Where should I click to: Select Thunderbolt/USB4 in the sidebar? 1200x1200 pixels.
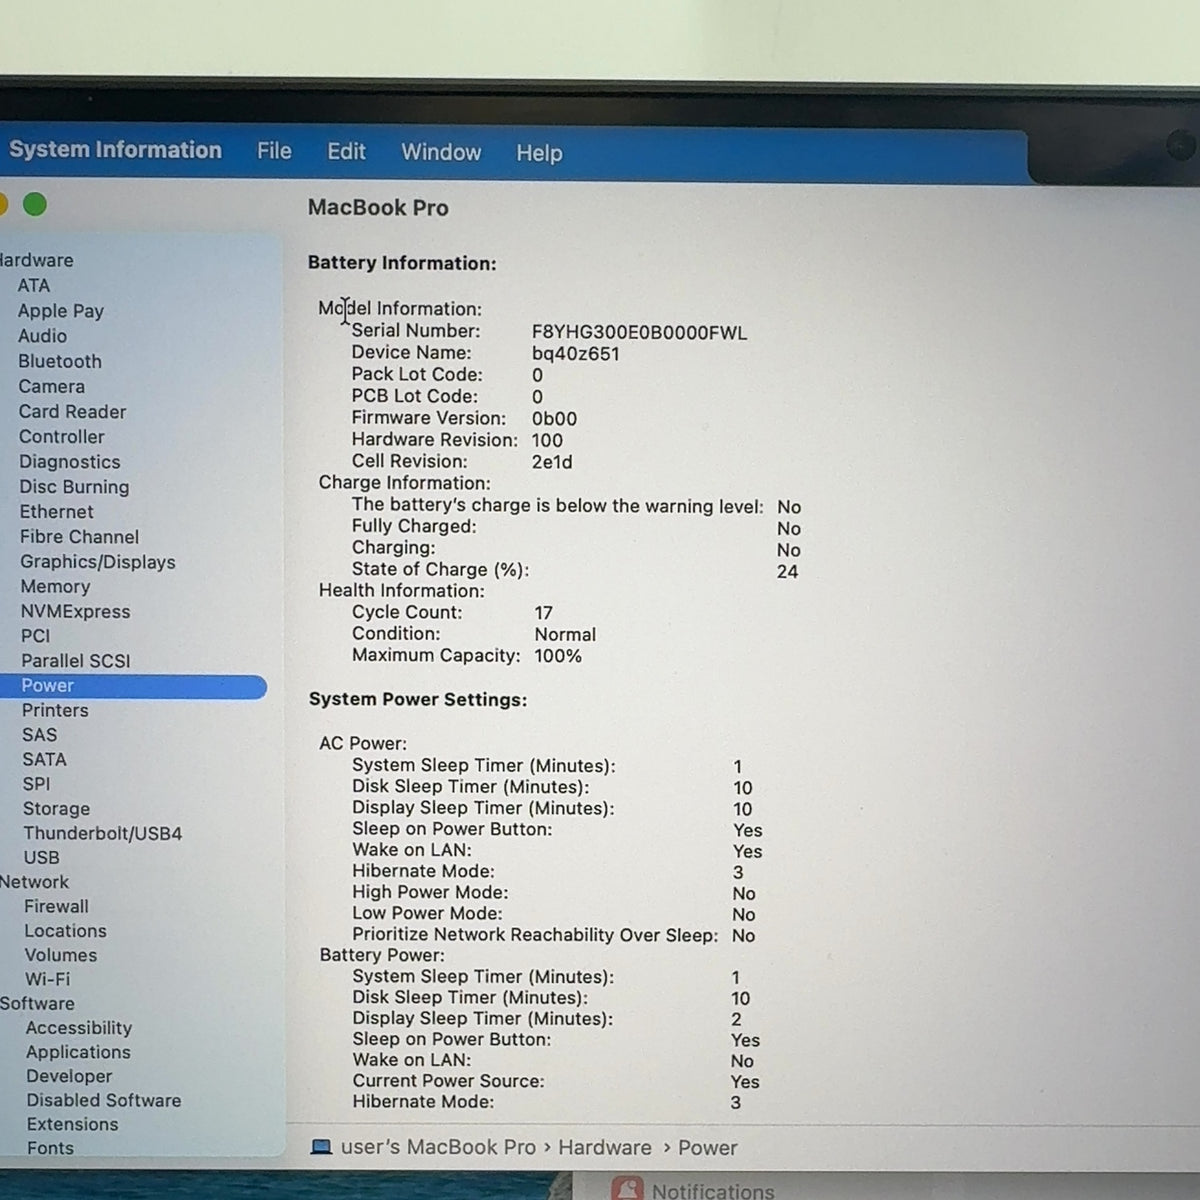tap(103, 833)
